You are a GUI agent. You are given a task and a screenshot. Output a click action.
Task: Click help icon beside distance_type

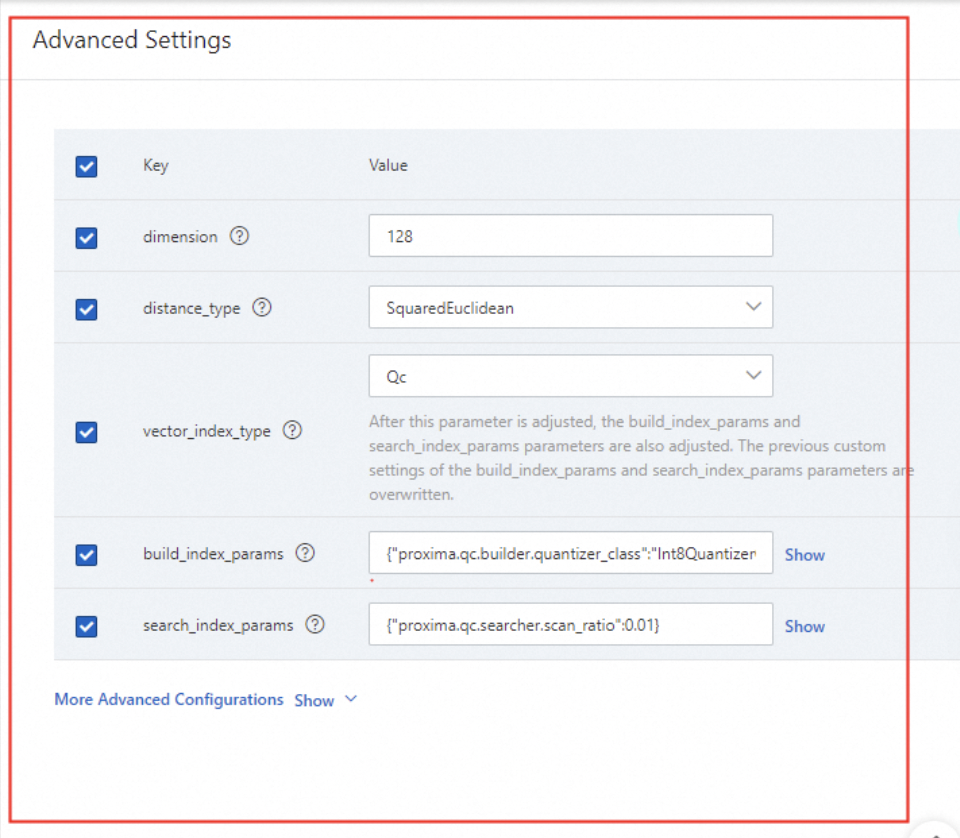(262, 308)
